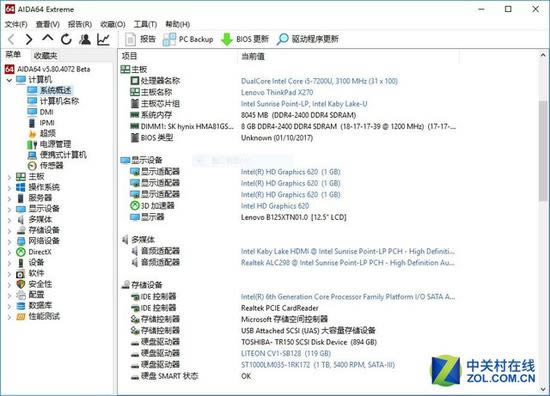Open the 文件(F) menu
The width and height of the screenshot is (550, 396).
[x=16, y=24]
